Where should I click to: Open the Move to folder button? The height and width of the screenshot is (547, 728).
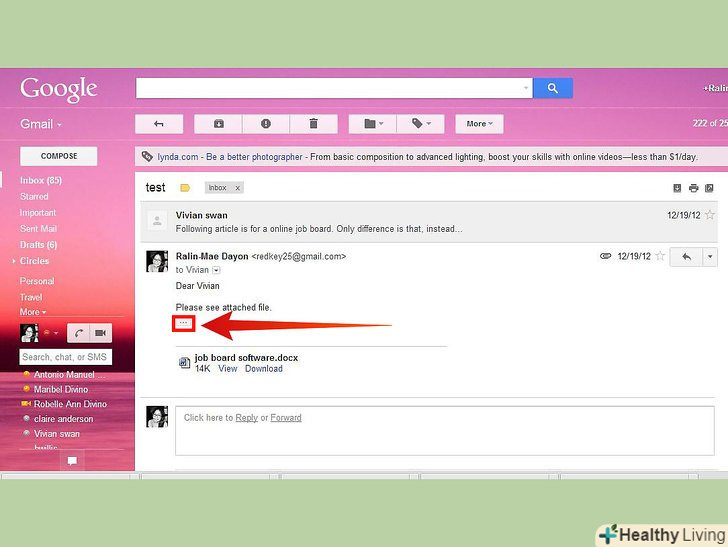pos(373,124)
